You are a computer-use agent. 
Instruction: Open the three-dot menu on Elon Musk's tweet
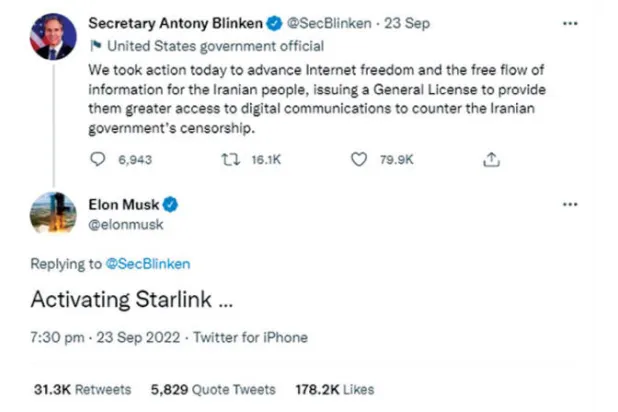pos(570,204)
